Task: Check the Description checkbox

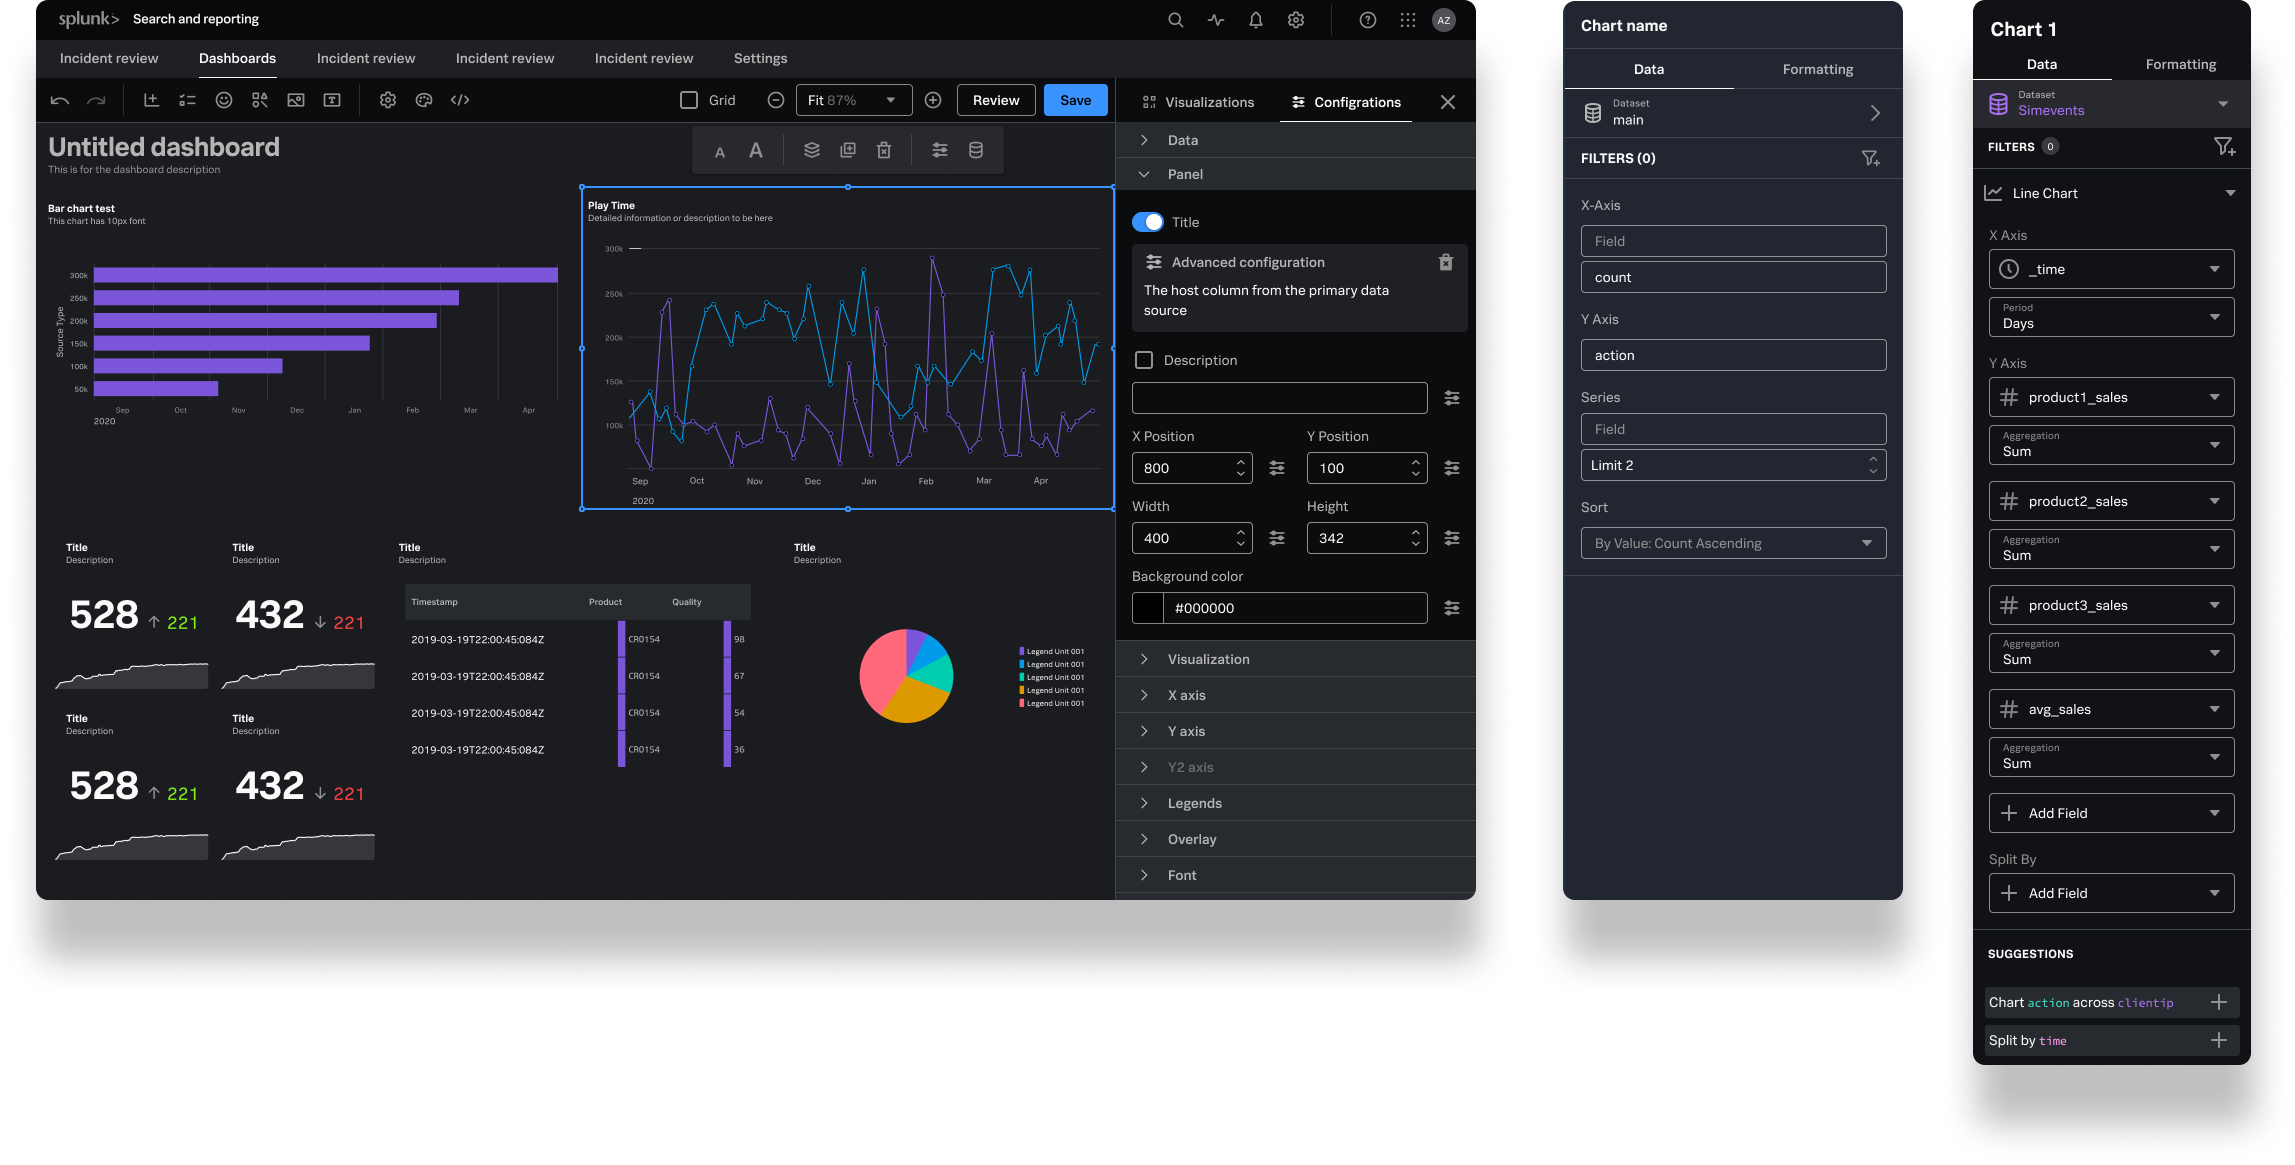Action: point(1145,360)
